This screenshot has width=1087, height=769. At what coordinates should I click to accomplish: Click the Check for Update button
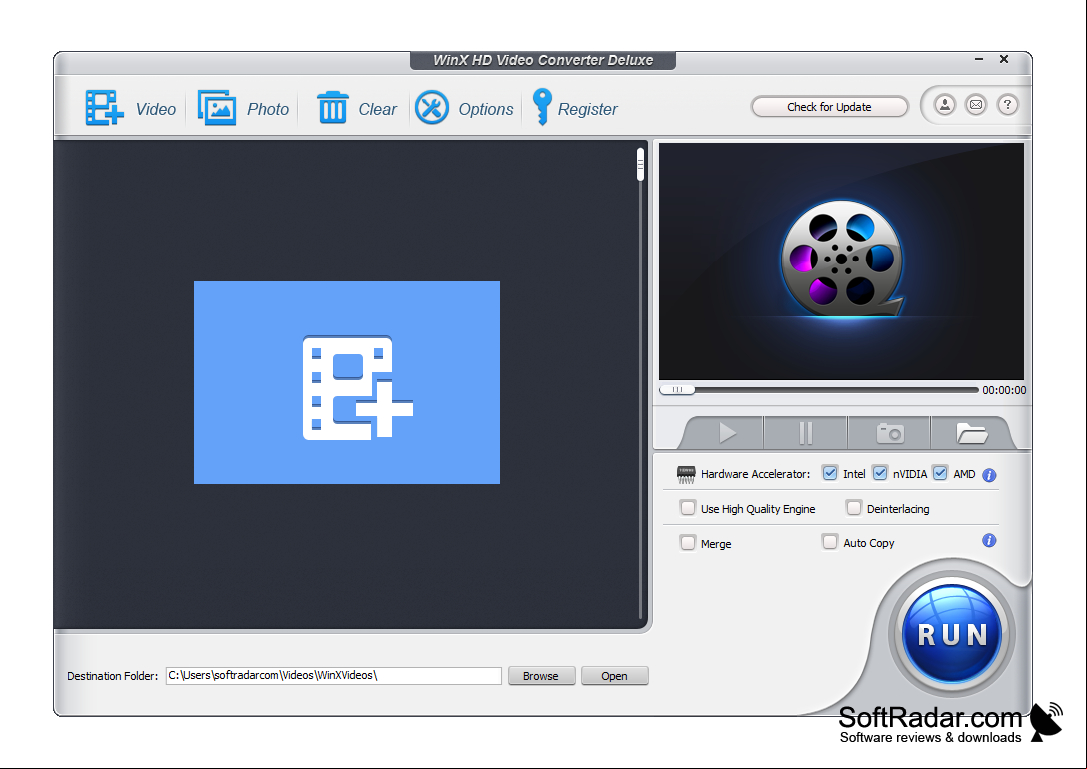[x=829, y=107]
